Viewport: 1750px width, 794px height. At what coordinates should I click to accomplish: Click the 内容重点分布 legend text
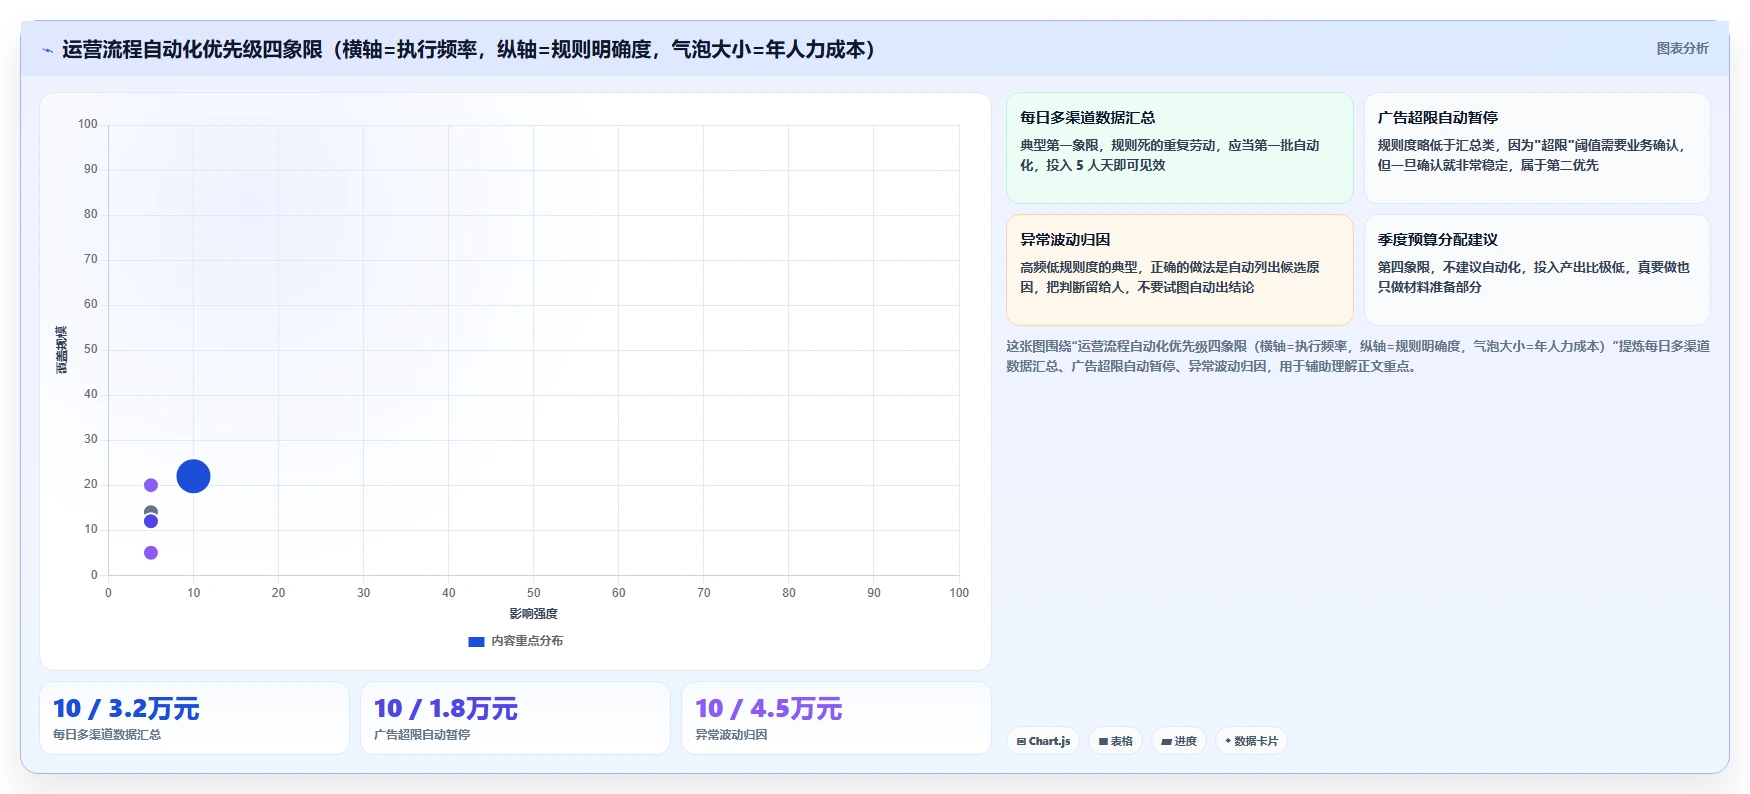[x=527, y=641]
